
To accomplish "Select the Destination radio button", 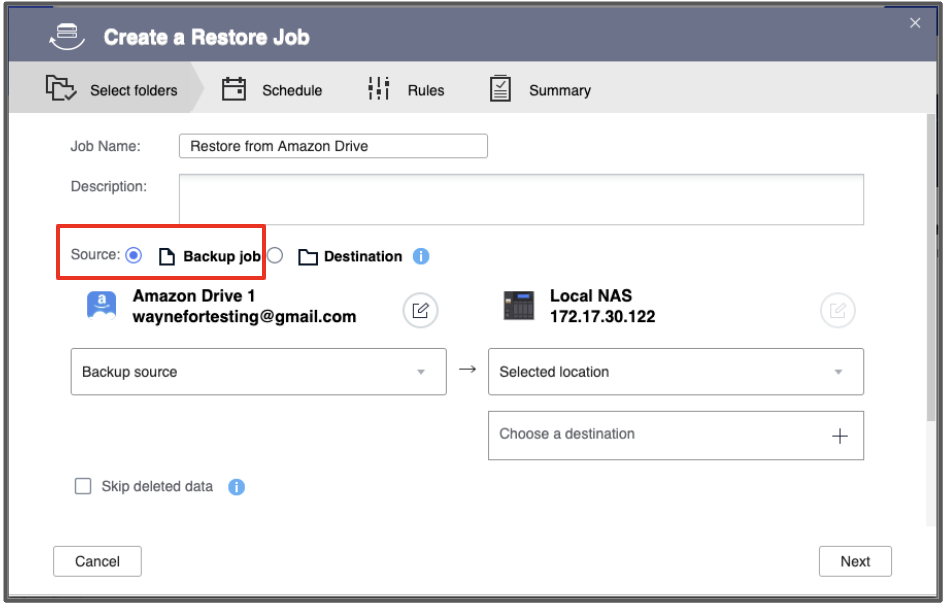I will (x=275, y=255).
